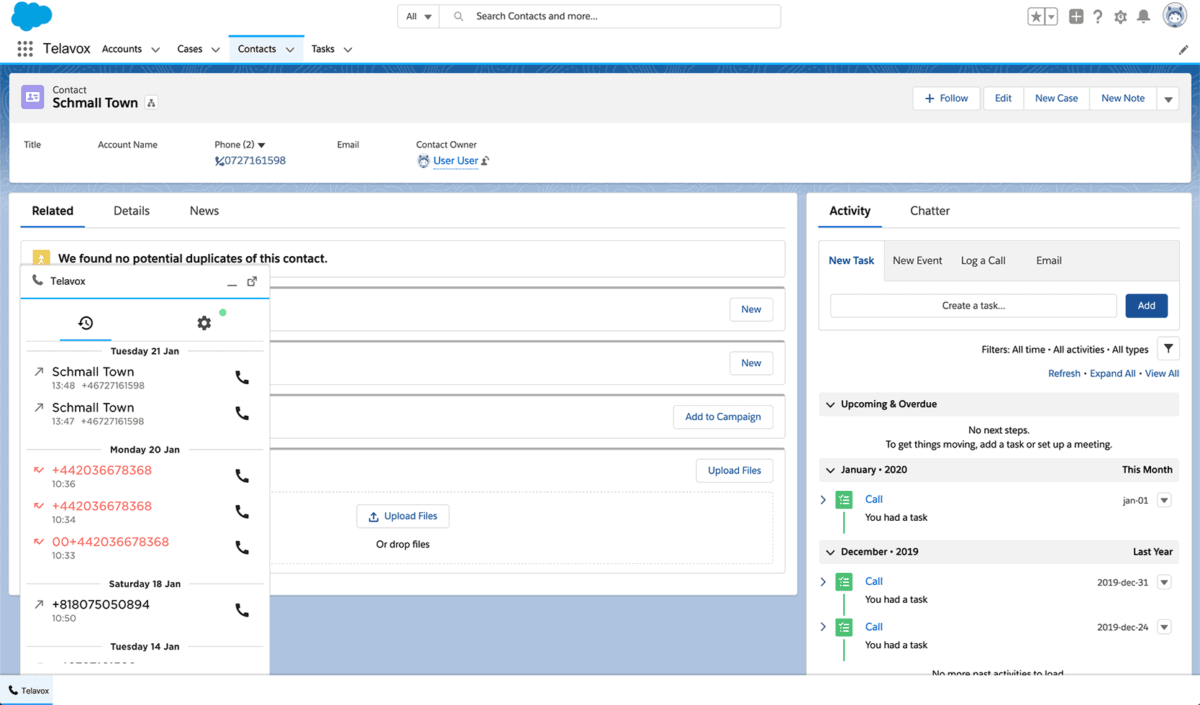
Task: Click the Global Actions plus icon
Action: tap(1076, 17)
